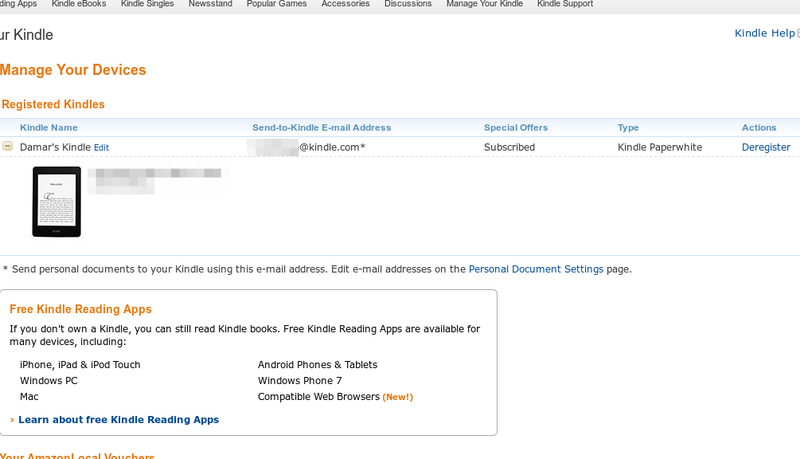800x459 pixels.
Task: Click the Compatible Web Browsers entry
Action: pos(319,397)
